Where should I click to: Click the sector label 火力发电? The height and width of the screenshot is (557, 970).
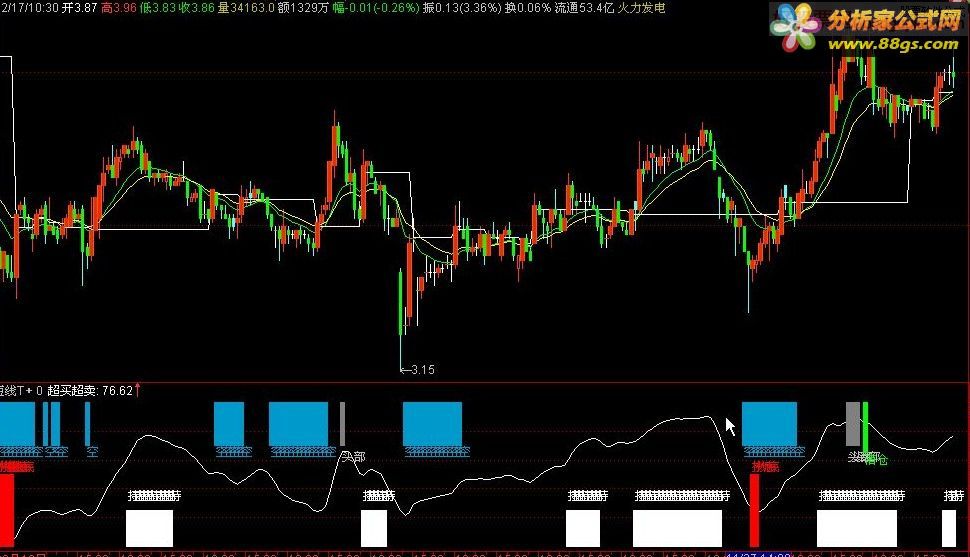coord(642,8)
